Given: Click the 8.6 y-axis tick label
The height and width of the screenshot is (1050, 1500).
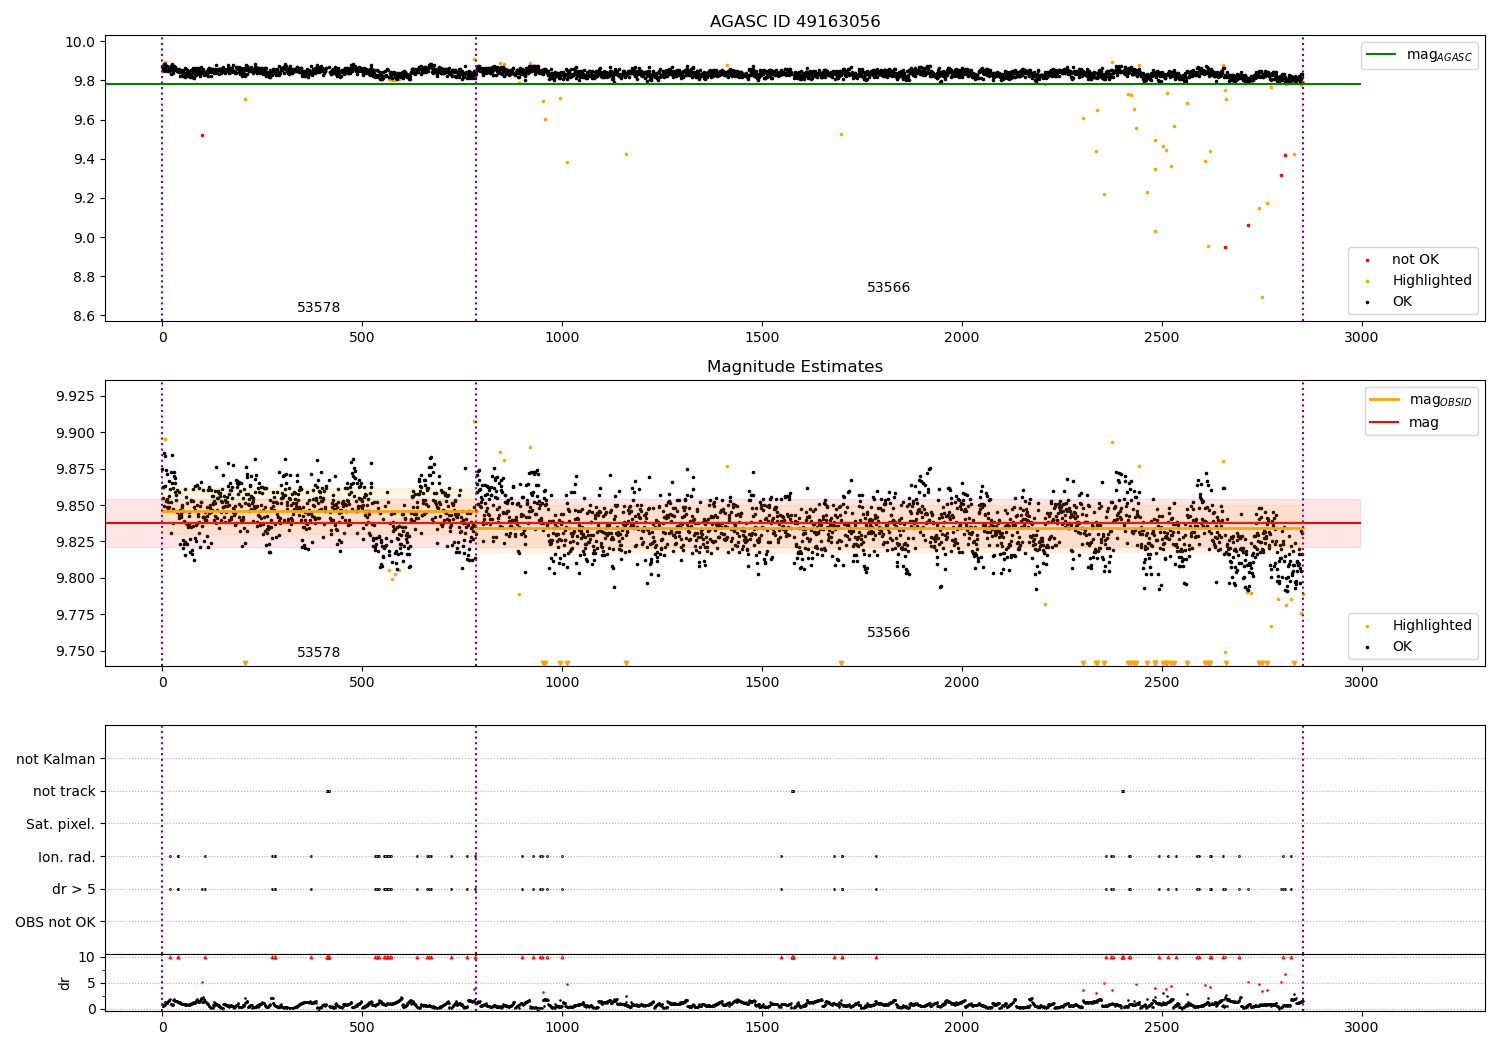Looking at the screenshot, I should click(84, 316).
